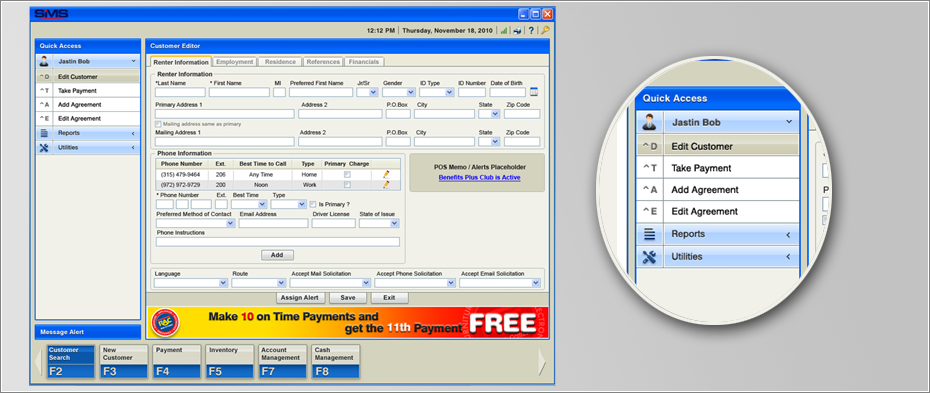This screenshot has height=393, width=930.
Task: Open the 'Benefits Plus Club is Active' link
Action: tap(479, 178)
